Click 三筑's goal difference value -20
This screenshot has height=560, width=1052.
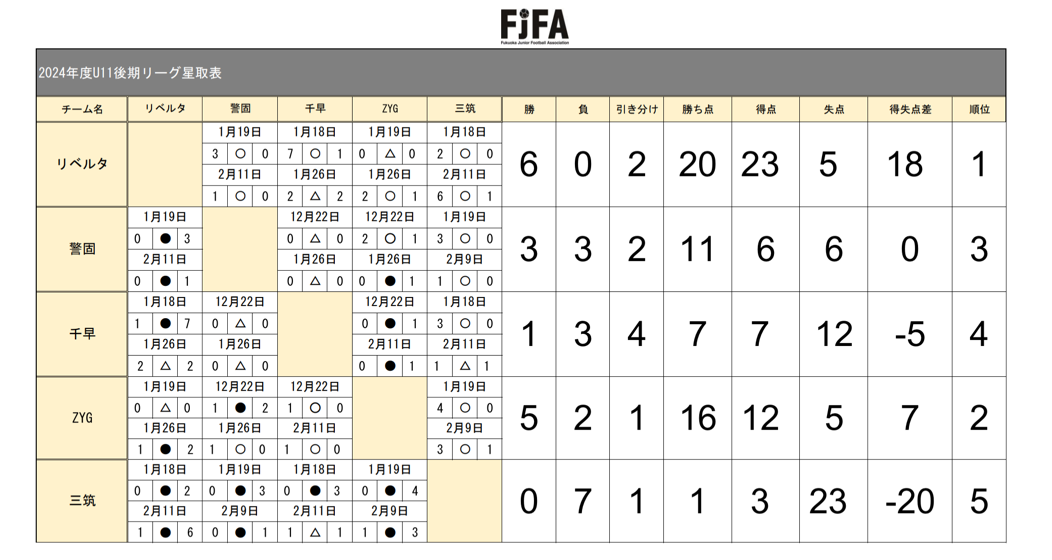click(910, 501)
